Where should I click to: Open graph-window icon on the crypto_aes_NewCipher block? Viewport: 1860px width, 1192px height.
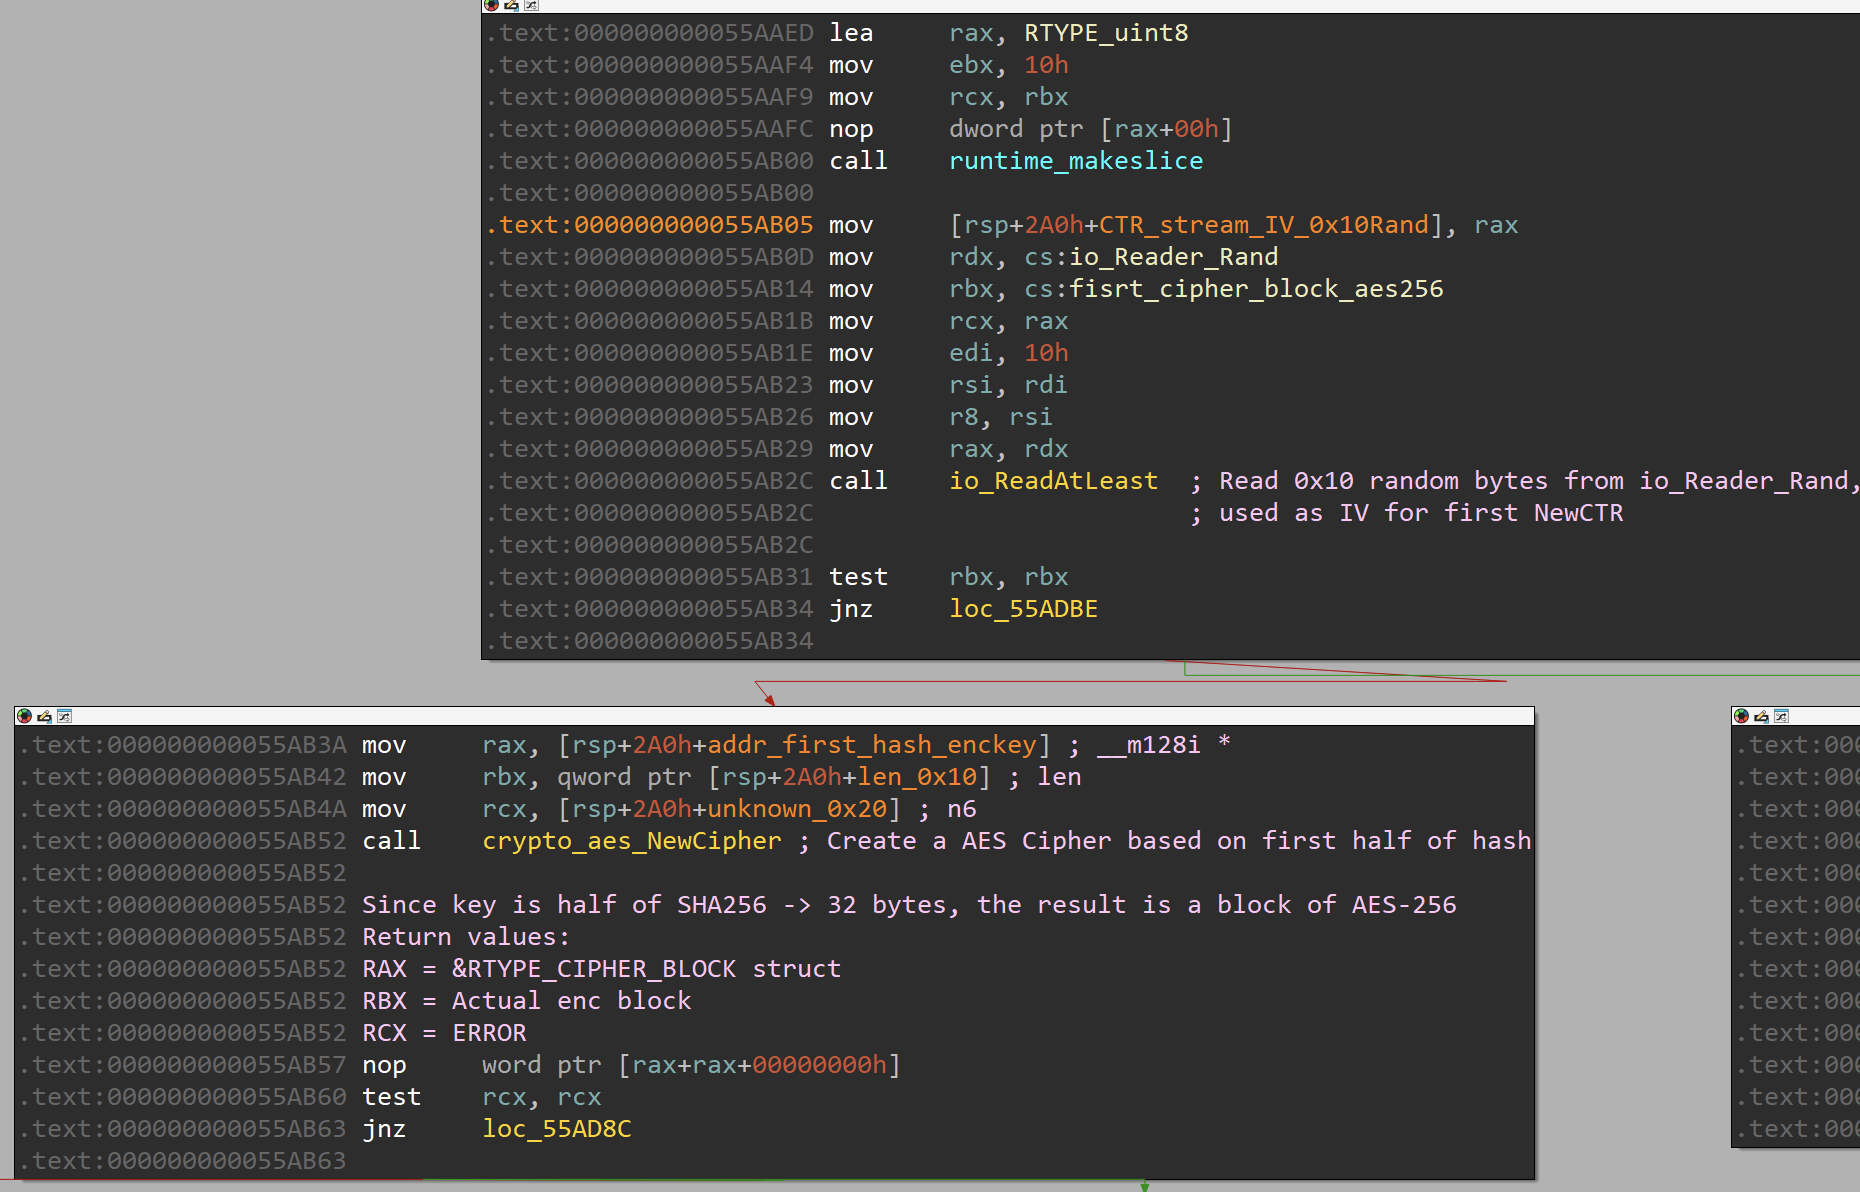click(x=64, y=716)
